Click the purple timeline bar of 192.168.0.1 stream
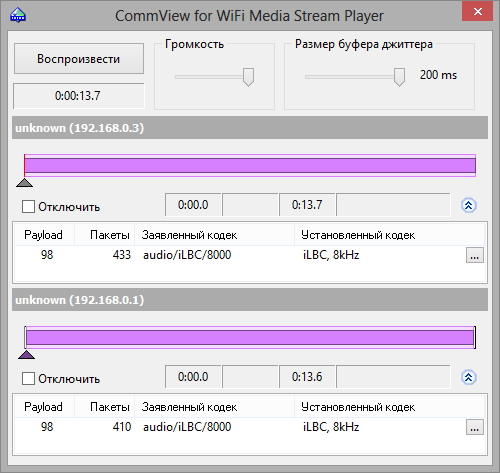This screenshot has width=500, height=473. tap(250, 337)
